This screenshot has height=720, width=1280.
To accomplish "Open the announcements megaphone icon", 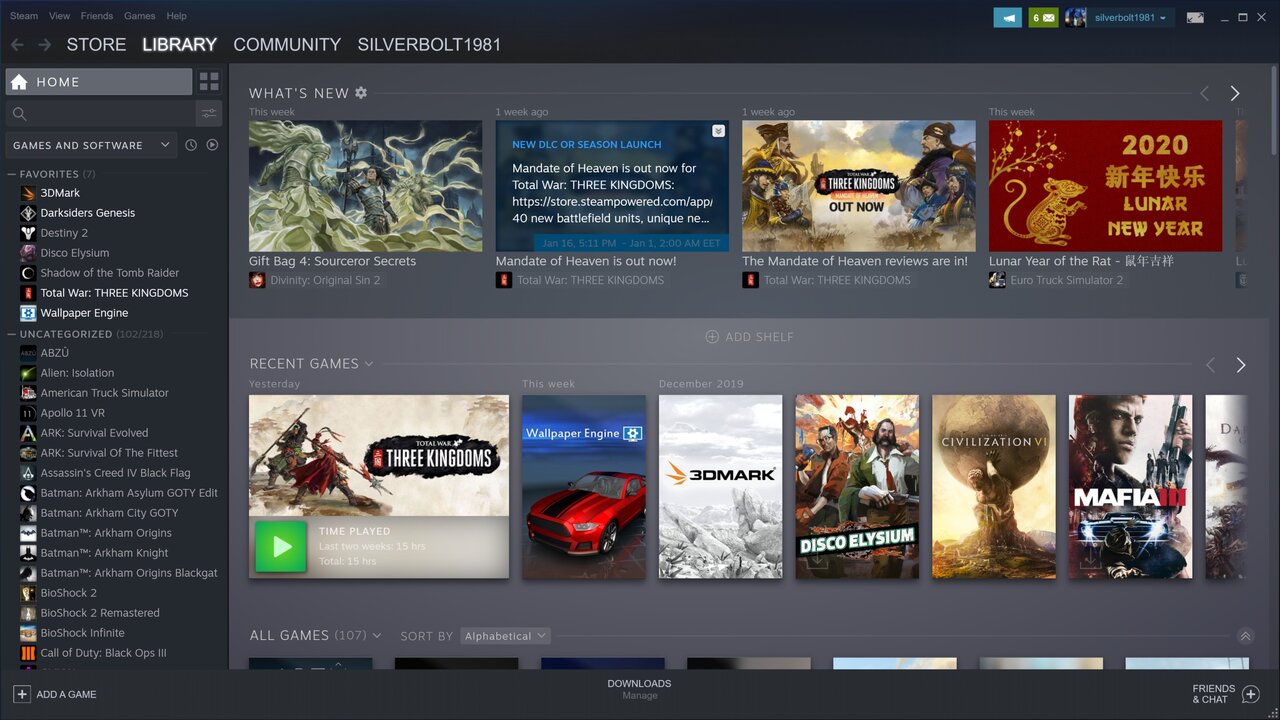I will (x=1008, y=17).
